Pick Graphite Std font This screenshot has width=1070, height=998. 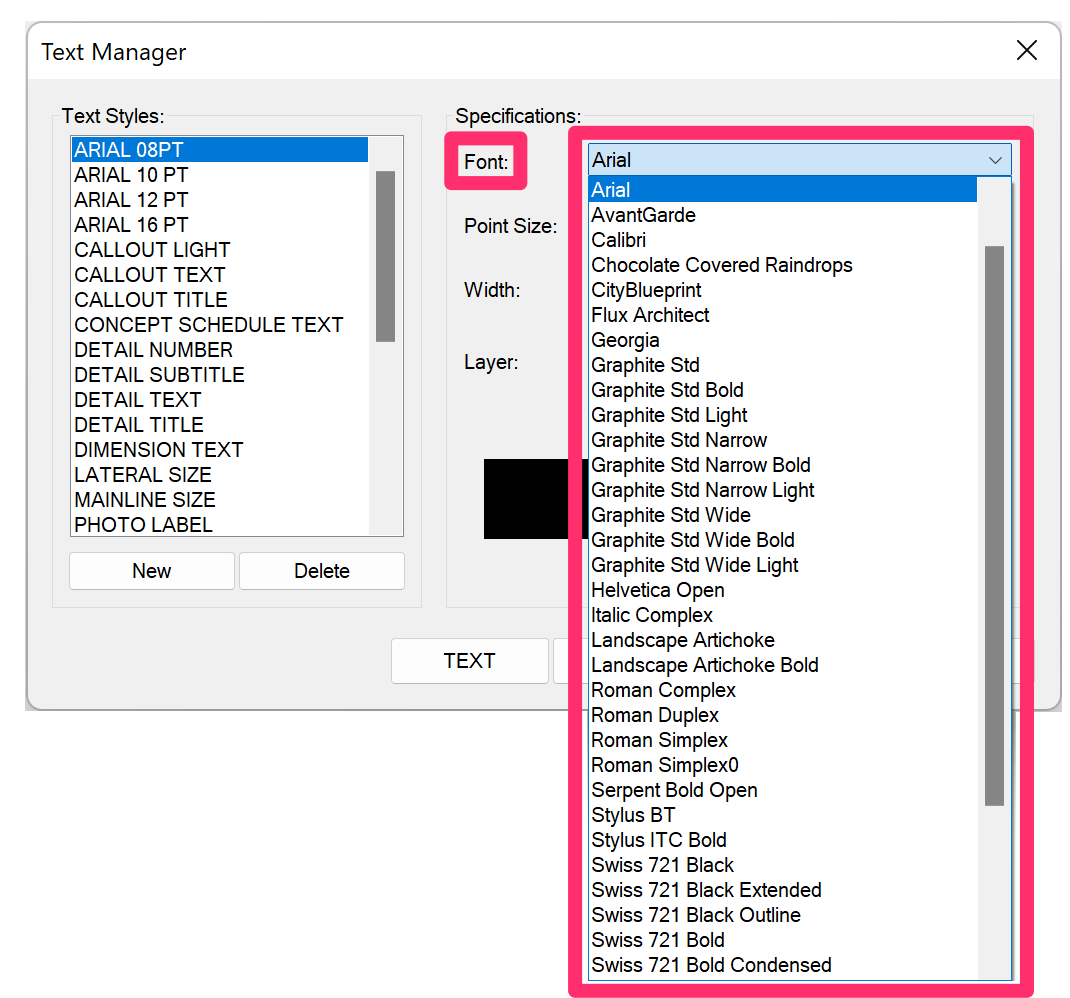point(783,365)
